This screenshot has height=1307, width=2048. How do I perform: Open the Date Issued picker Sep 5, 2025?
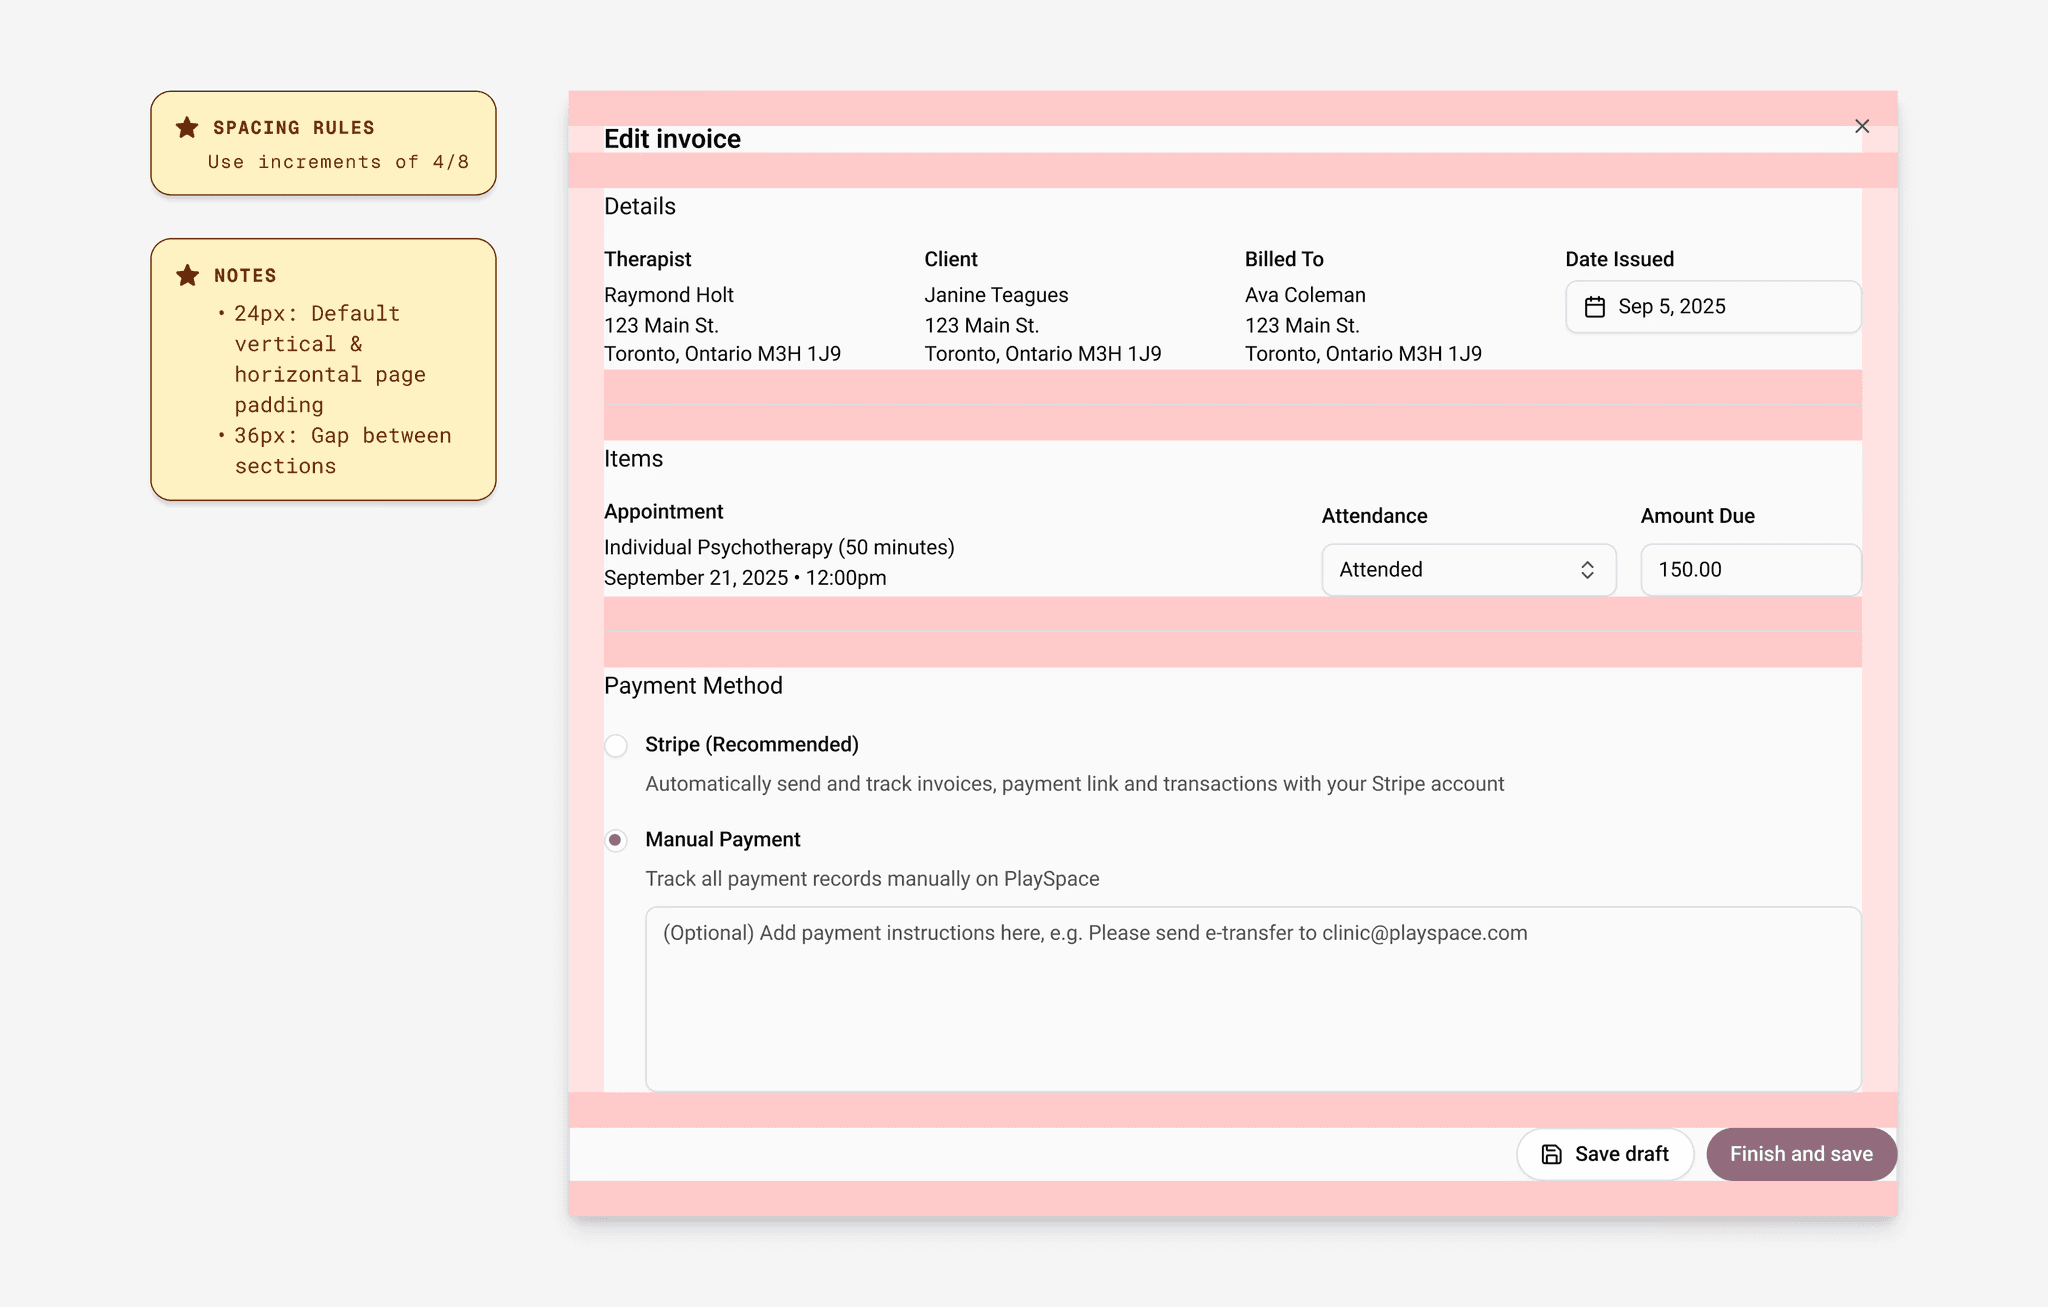(1712, 307)
